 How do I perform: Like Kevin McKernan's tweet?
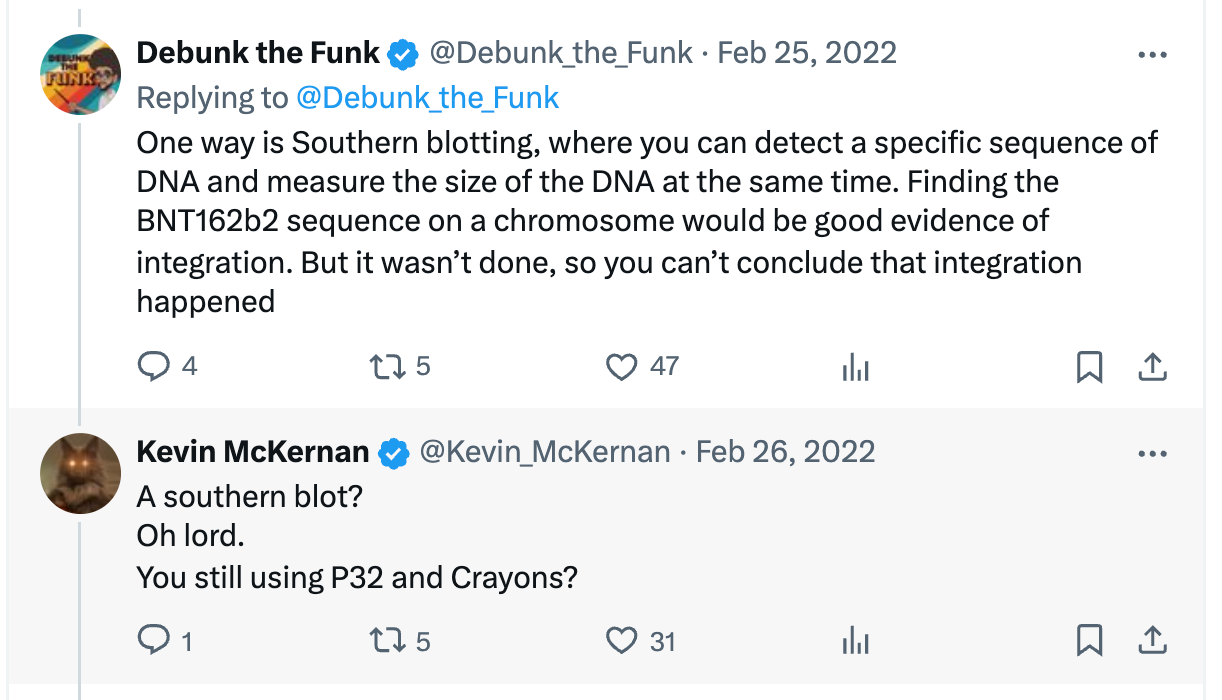coord(622,639)
